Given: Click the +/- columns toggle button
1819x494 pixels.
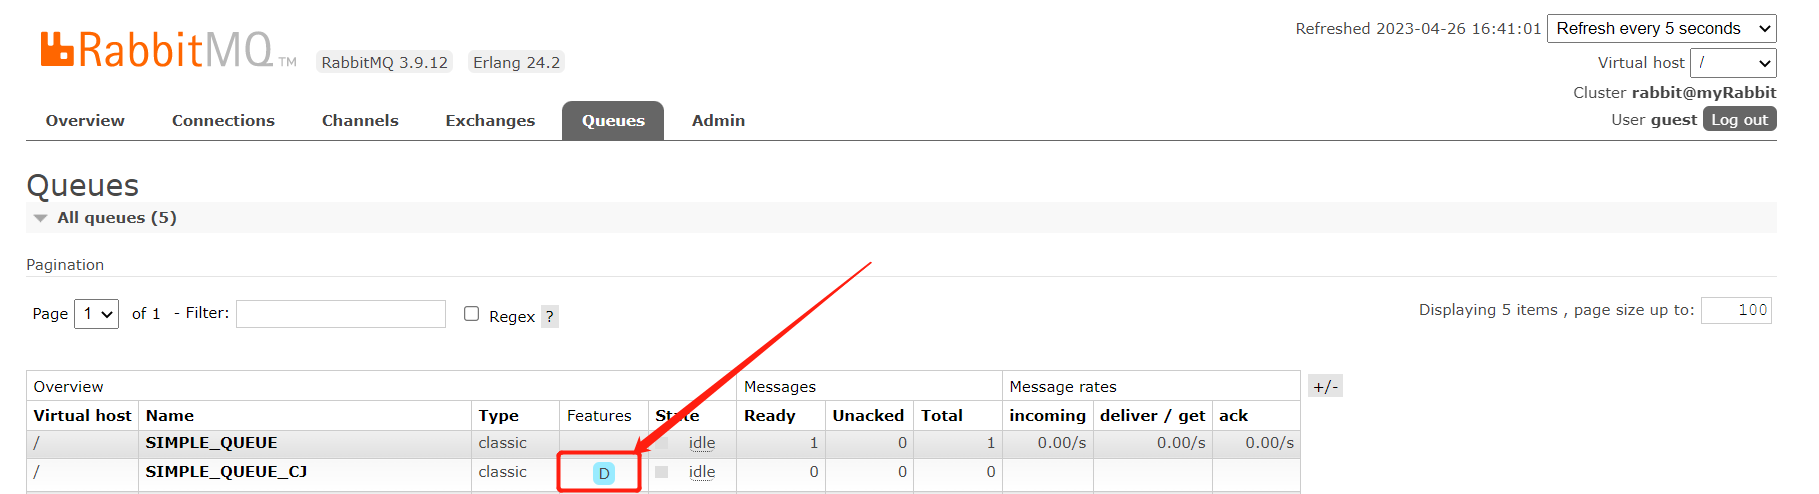Looking at the screenshot, I should tap(1325, 387).
